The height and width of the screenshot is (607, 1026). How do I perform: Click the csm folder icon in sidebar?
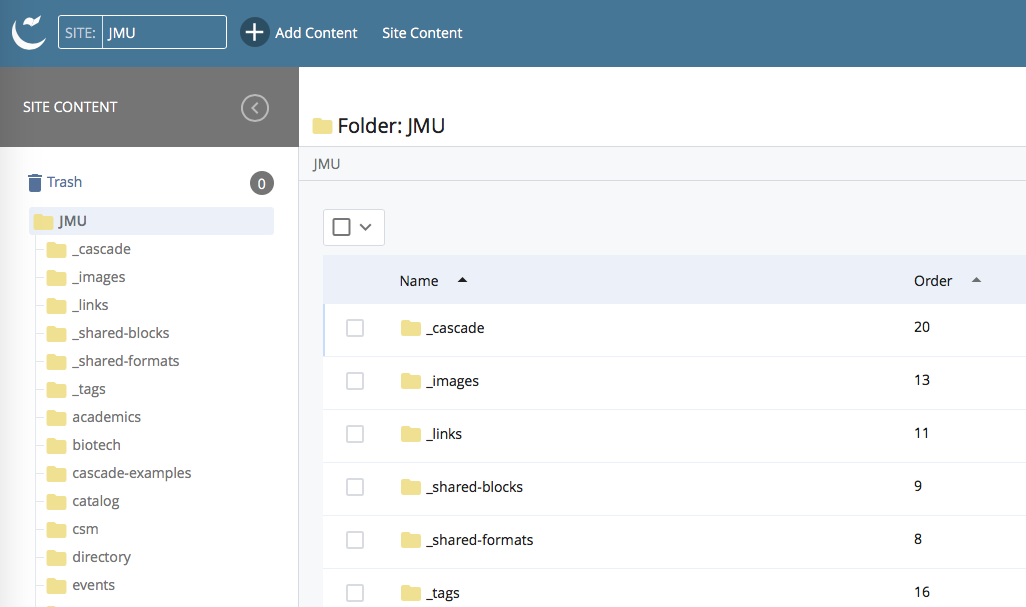point(56,529)
